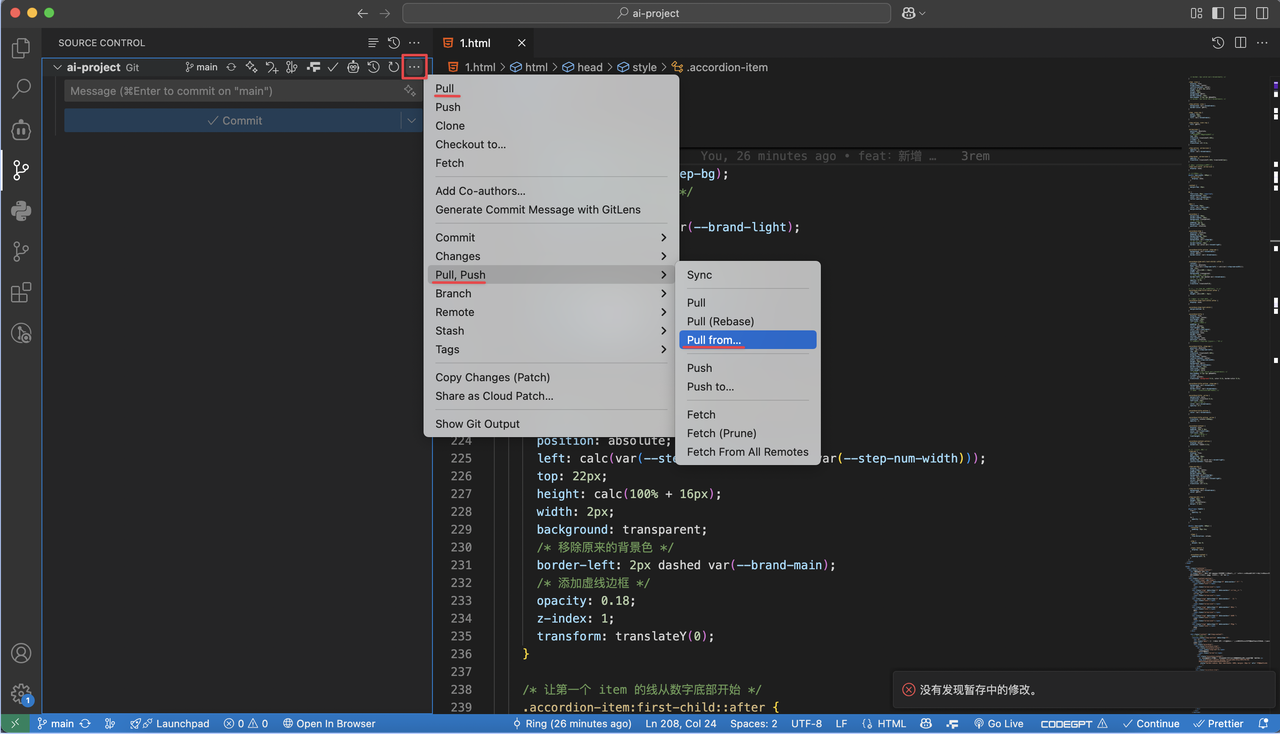Screen dimensions: 1280x734
Task: Choose Copy Changes (Patch)
Action: pos(551,378)
